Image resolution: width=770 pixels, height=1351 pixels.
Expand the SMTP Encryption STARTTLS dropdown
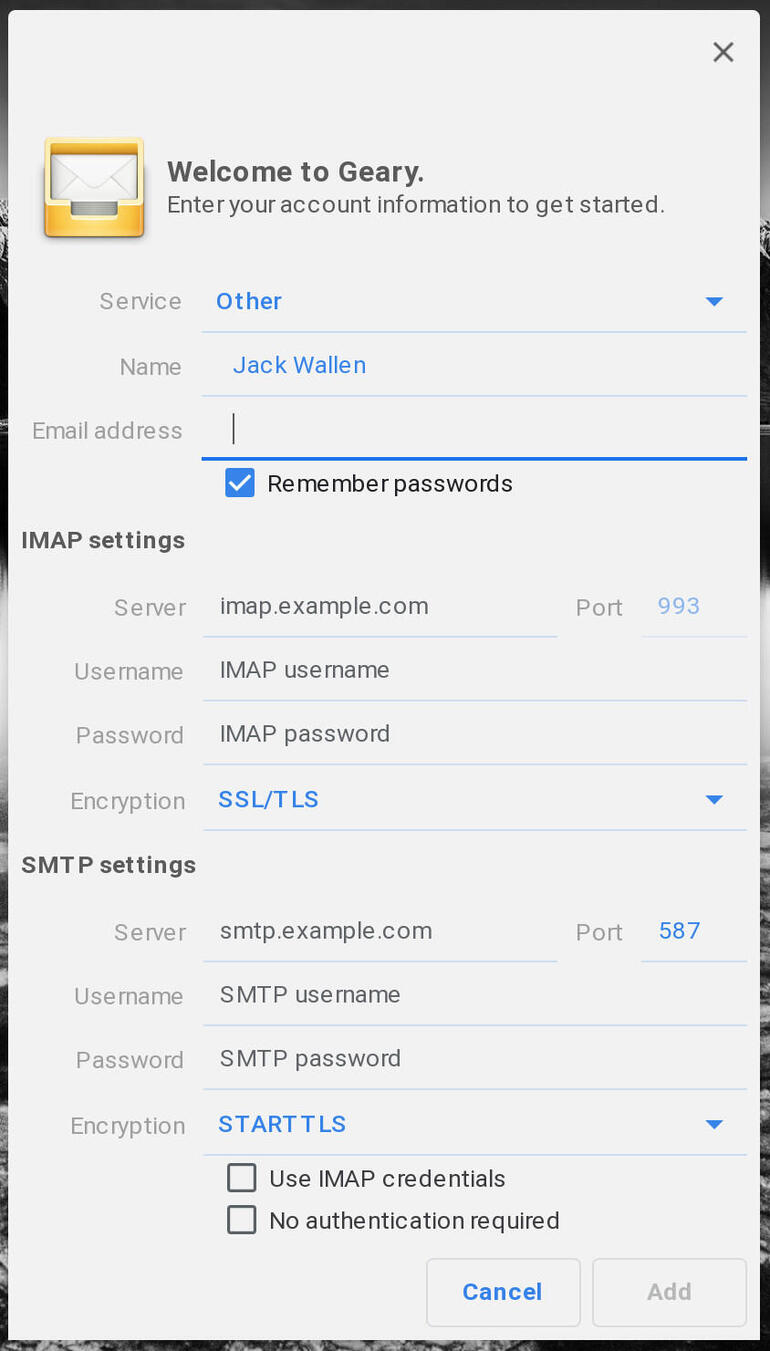click(475, 1124)
